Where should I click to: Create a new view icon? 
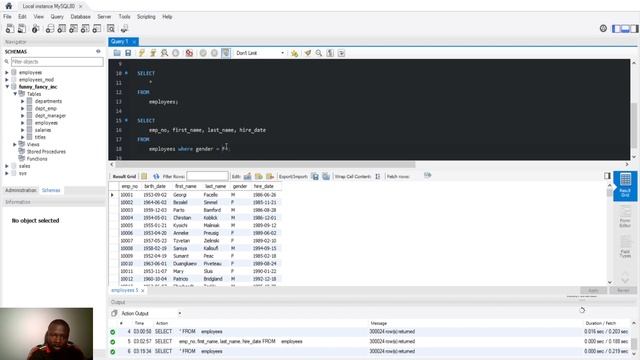[73, 29]
